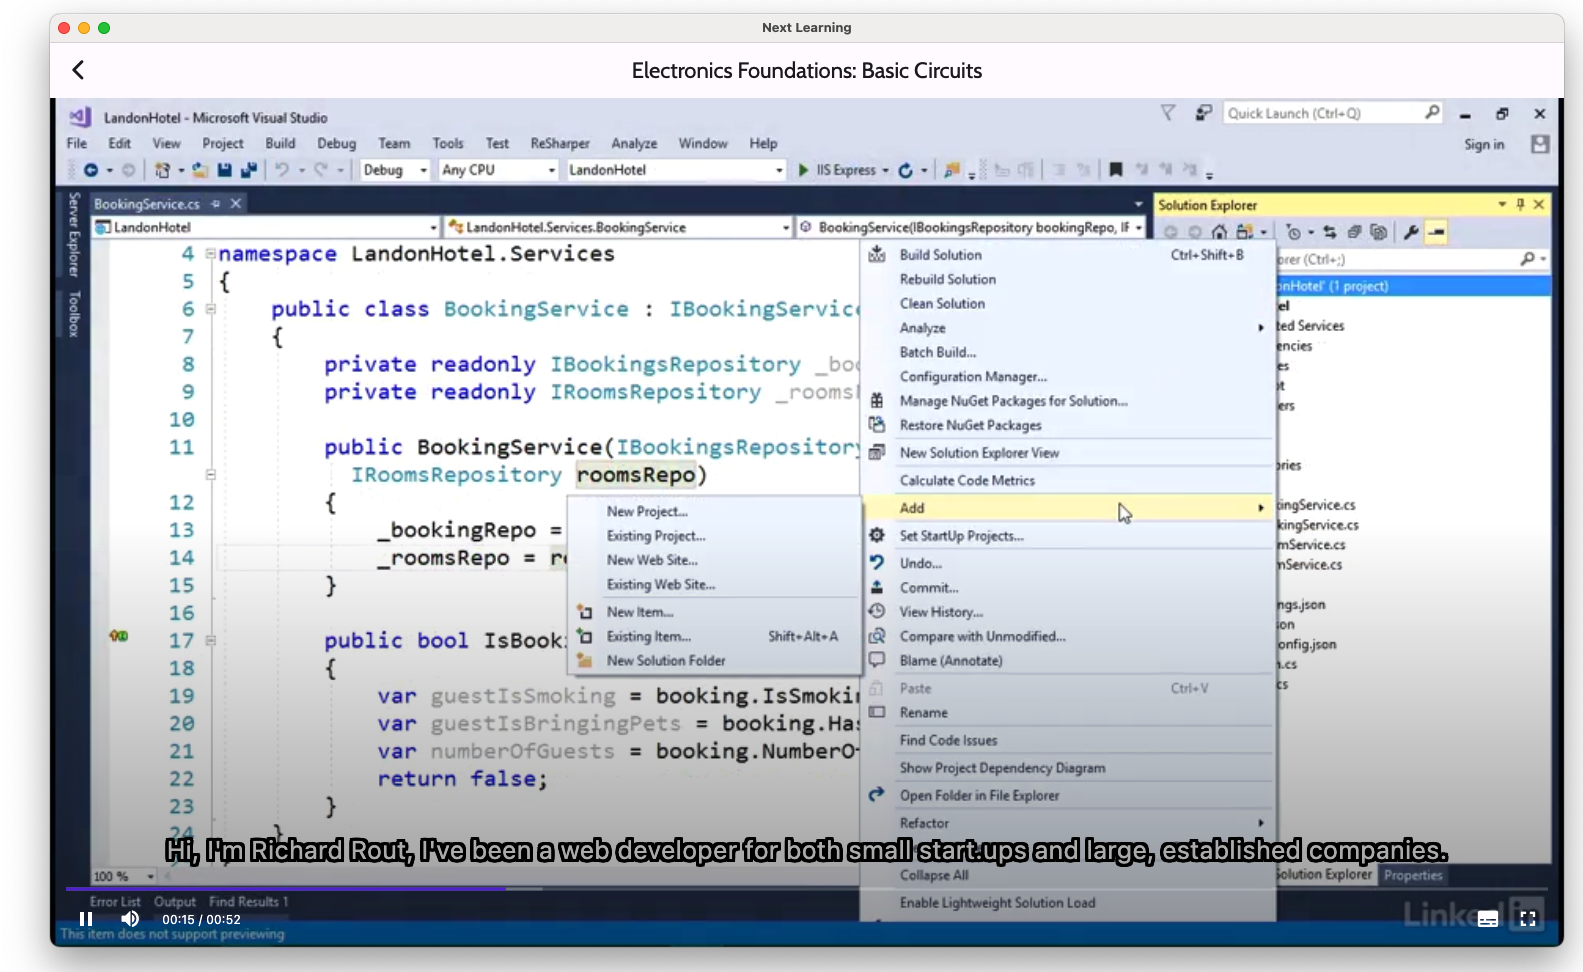Toggle closed captions on the video

pos(1487,919)
